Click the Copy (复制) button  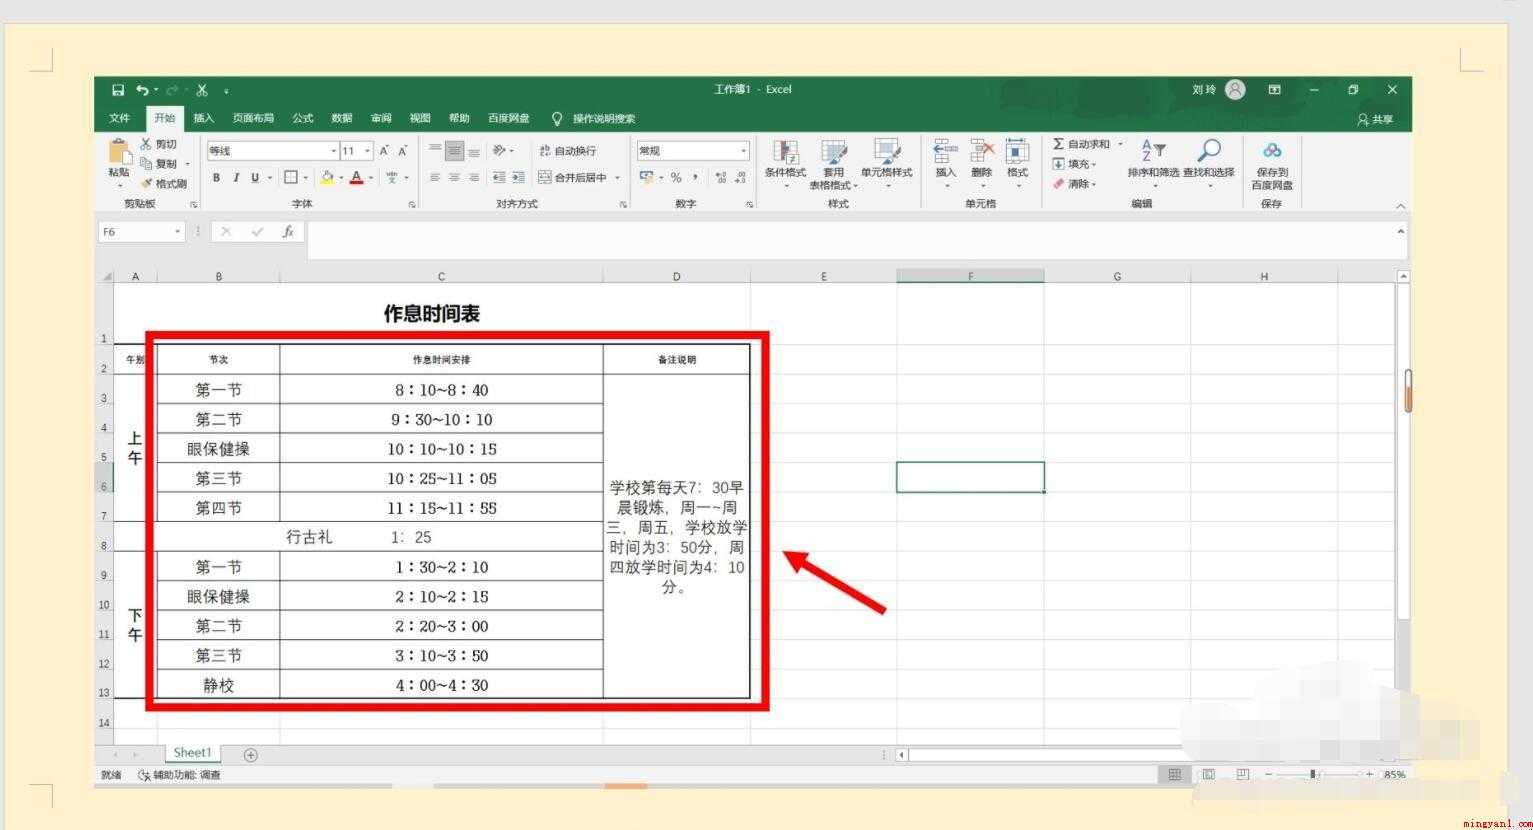[158, 164]
